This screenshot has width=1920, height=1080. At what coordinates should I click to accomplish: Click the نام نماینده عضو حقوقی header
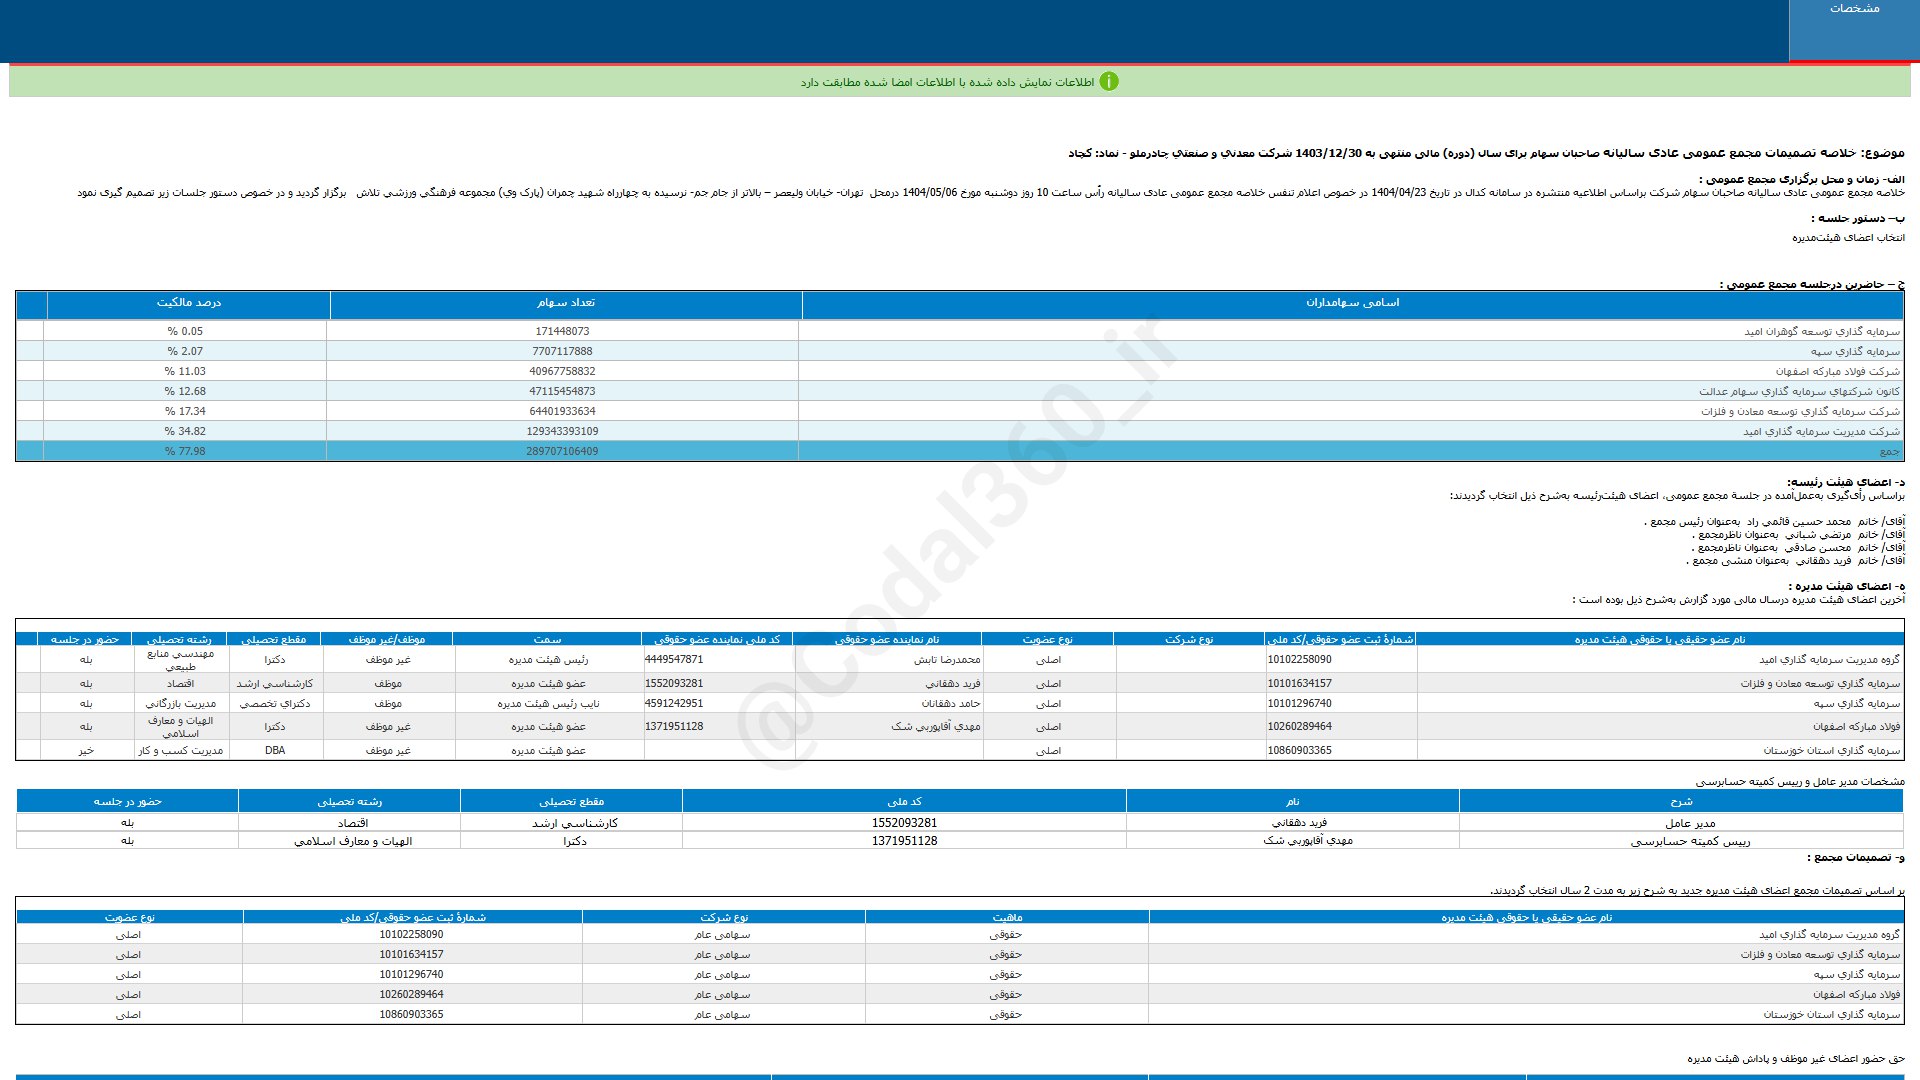coord(887,639)
